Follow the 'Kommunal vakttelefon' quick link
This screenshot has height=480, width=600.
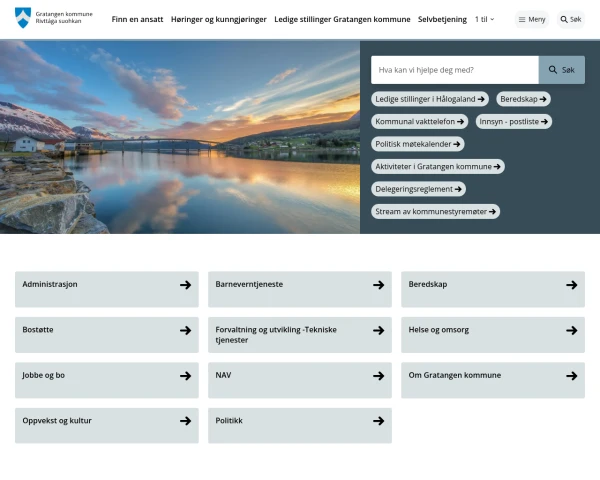420,121
